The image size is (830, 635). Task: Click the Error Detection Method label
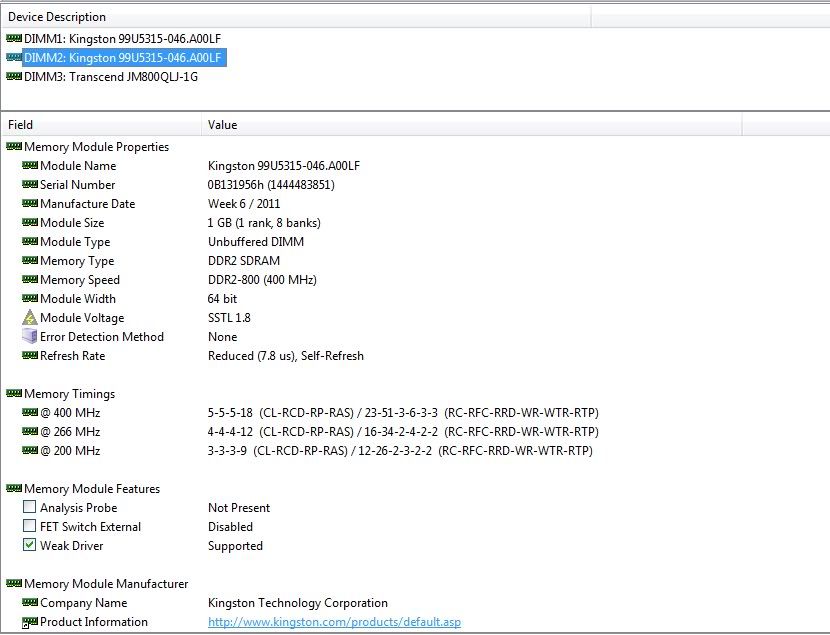click(x=102, y=337)
